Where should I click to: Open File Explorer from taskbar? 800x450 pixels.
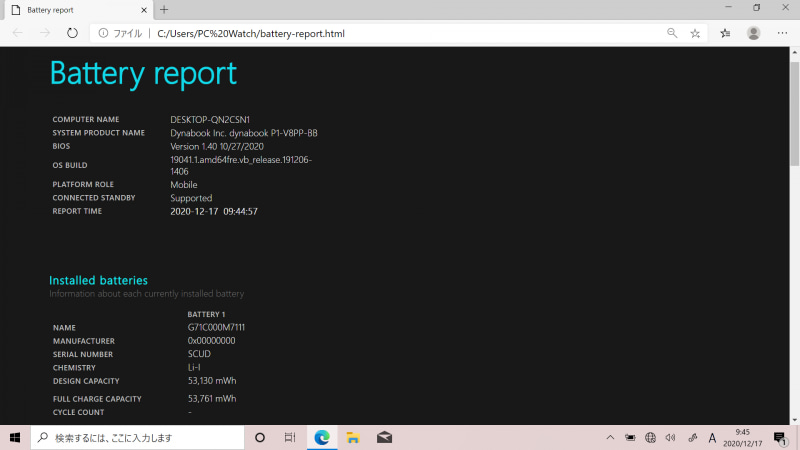coord(353,437)
